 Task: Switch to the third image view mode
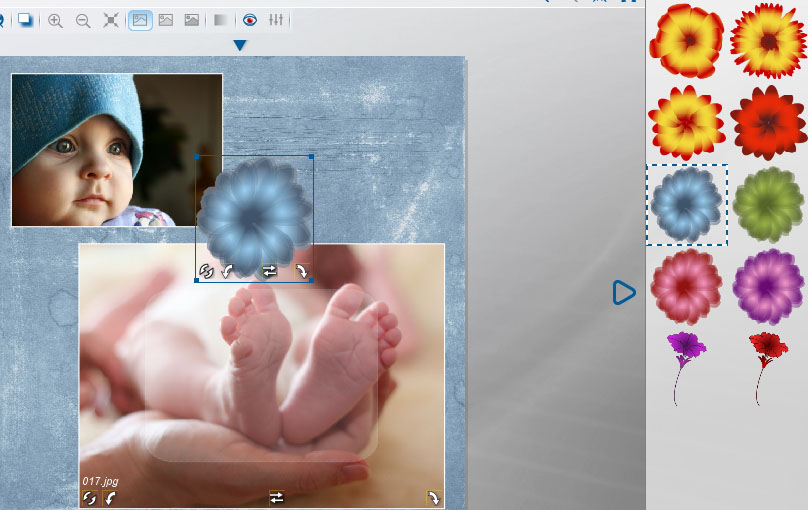pos(192,20)
